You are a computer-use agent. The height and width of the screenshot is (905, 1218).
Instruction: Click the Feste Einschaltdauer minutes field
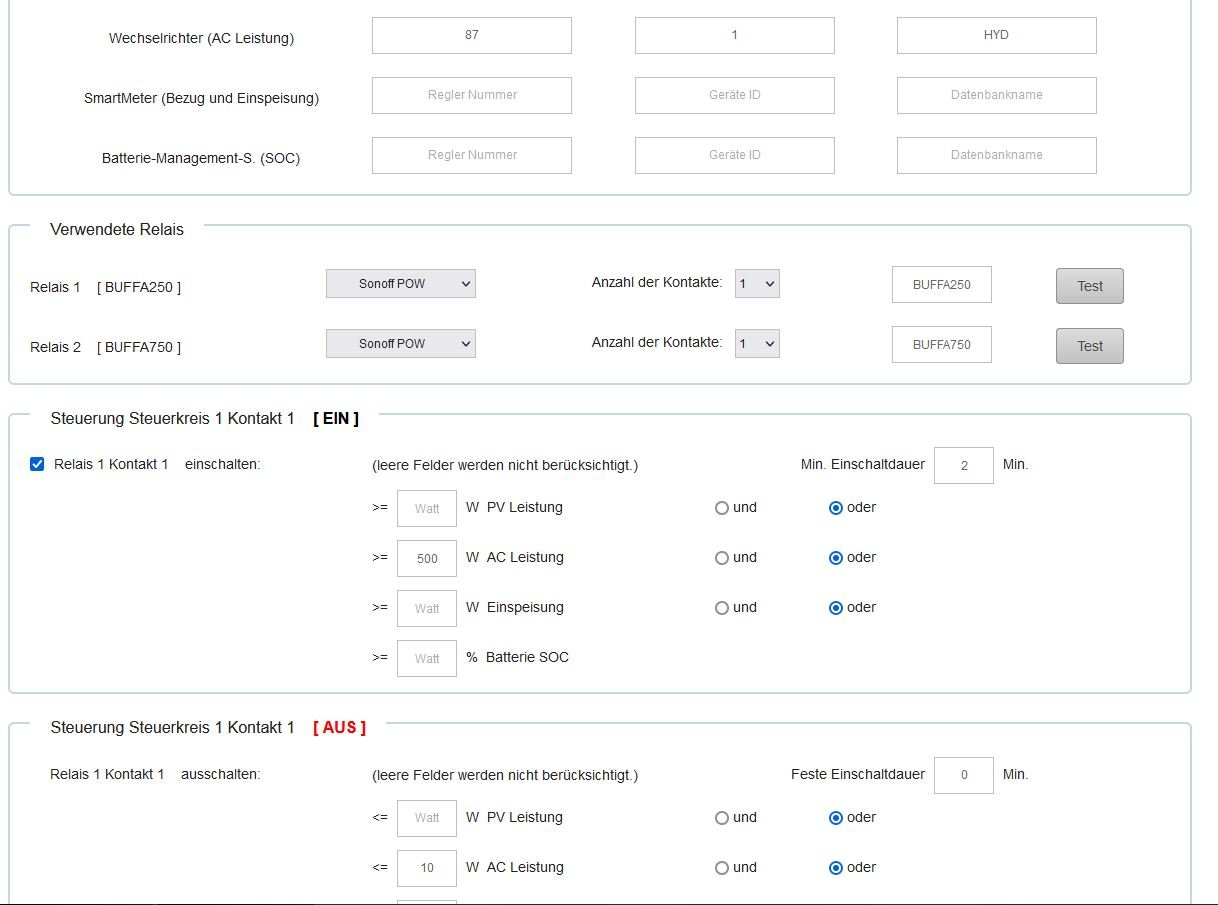coord(963,775)
